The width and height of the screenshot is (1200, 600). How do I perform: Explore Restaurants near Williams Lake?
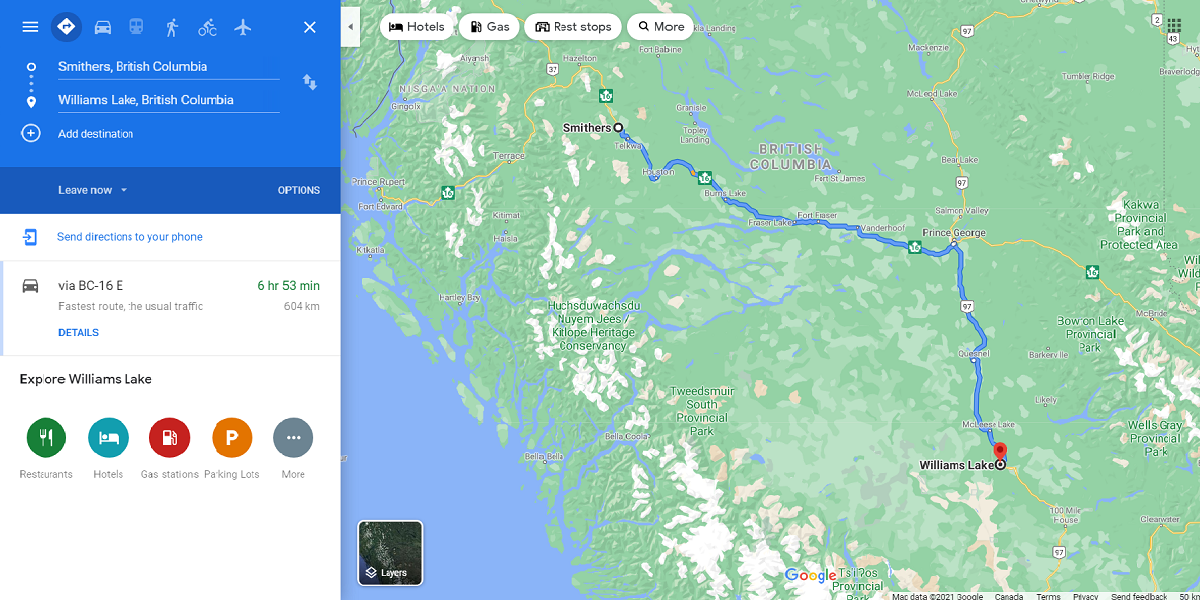tap(46, 438)
